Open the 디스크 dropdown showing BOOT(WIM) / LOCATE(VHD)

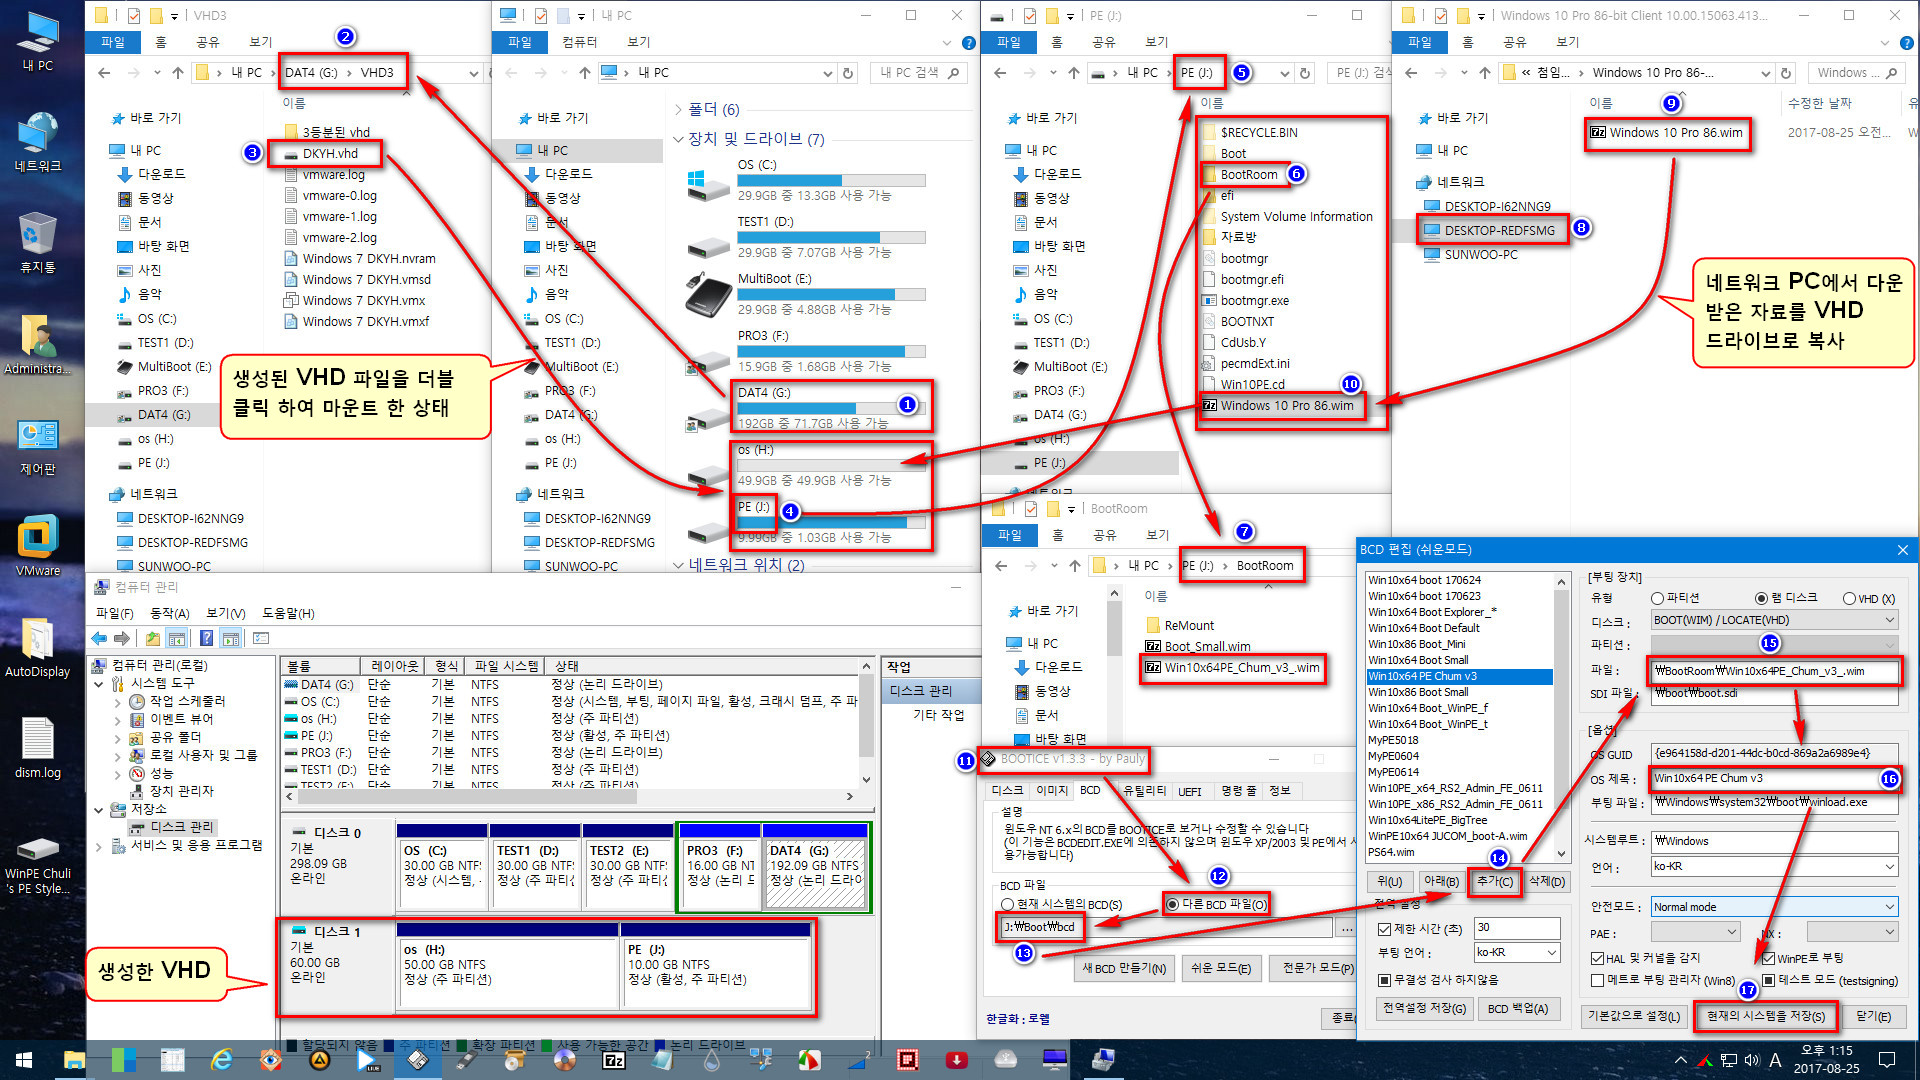[1773, 620]
